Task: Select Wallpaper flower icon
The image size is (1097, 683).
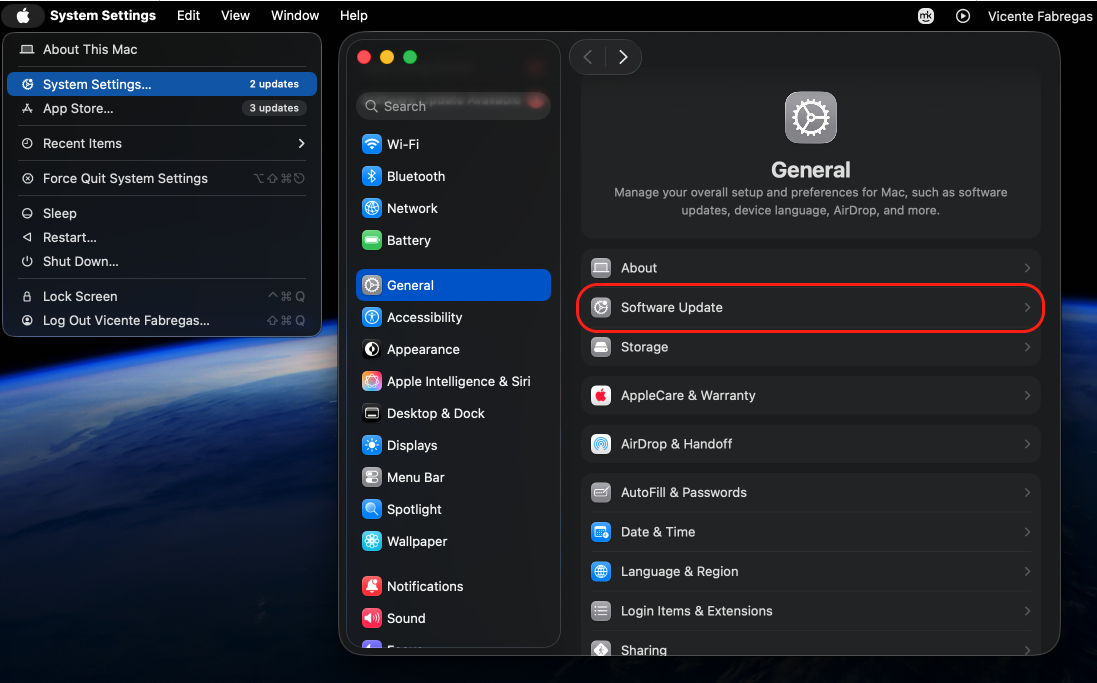Action: [371, 542]
